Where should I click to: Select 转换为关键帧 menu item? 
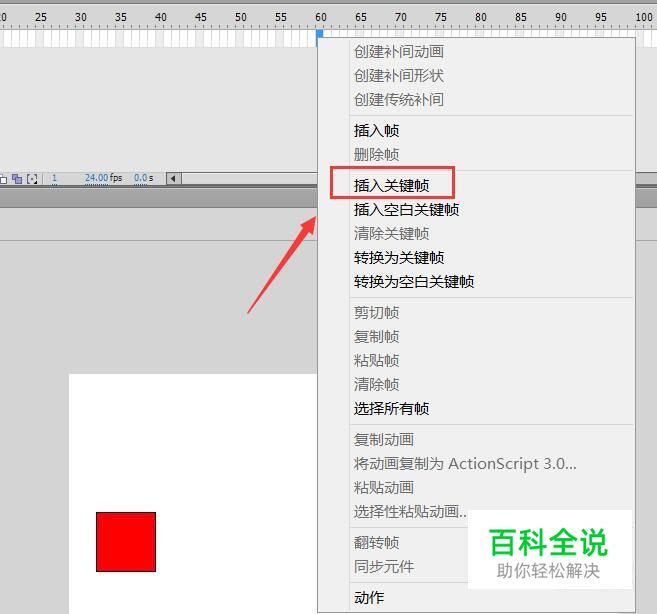[x=399, y=257]
